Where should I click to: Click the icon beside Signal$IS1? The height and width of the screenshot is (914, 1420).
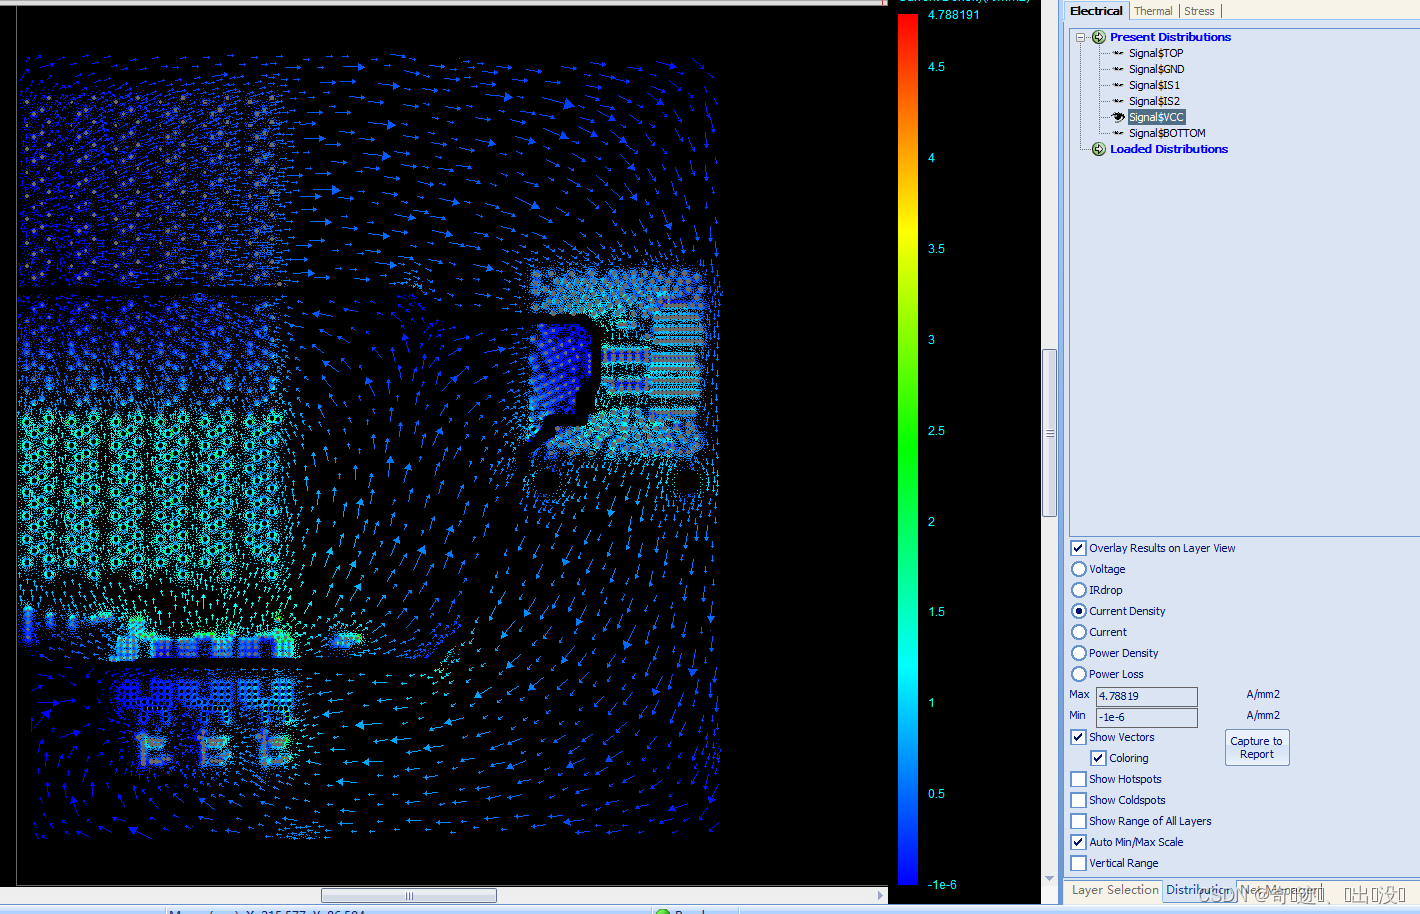click(1118, 85)
